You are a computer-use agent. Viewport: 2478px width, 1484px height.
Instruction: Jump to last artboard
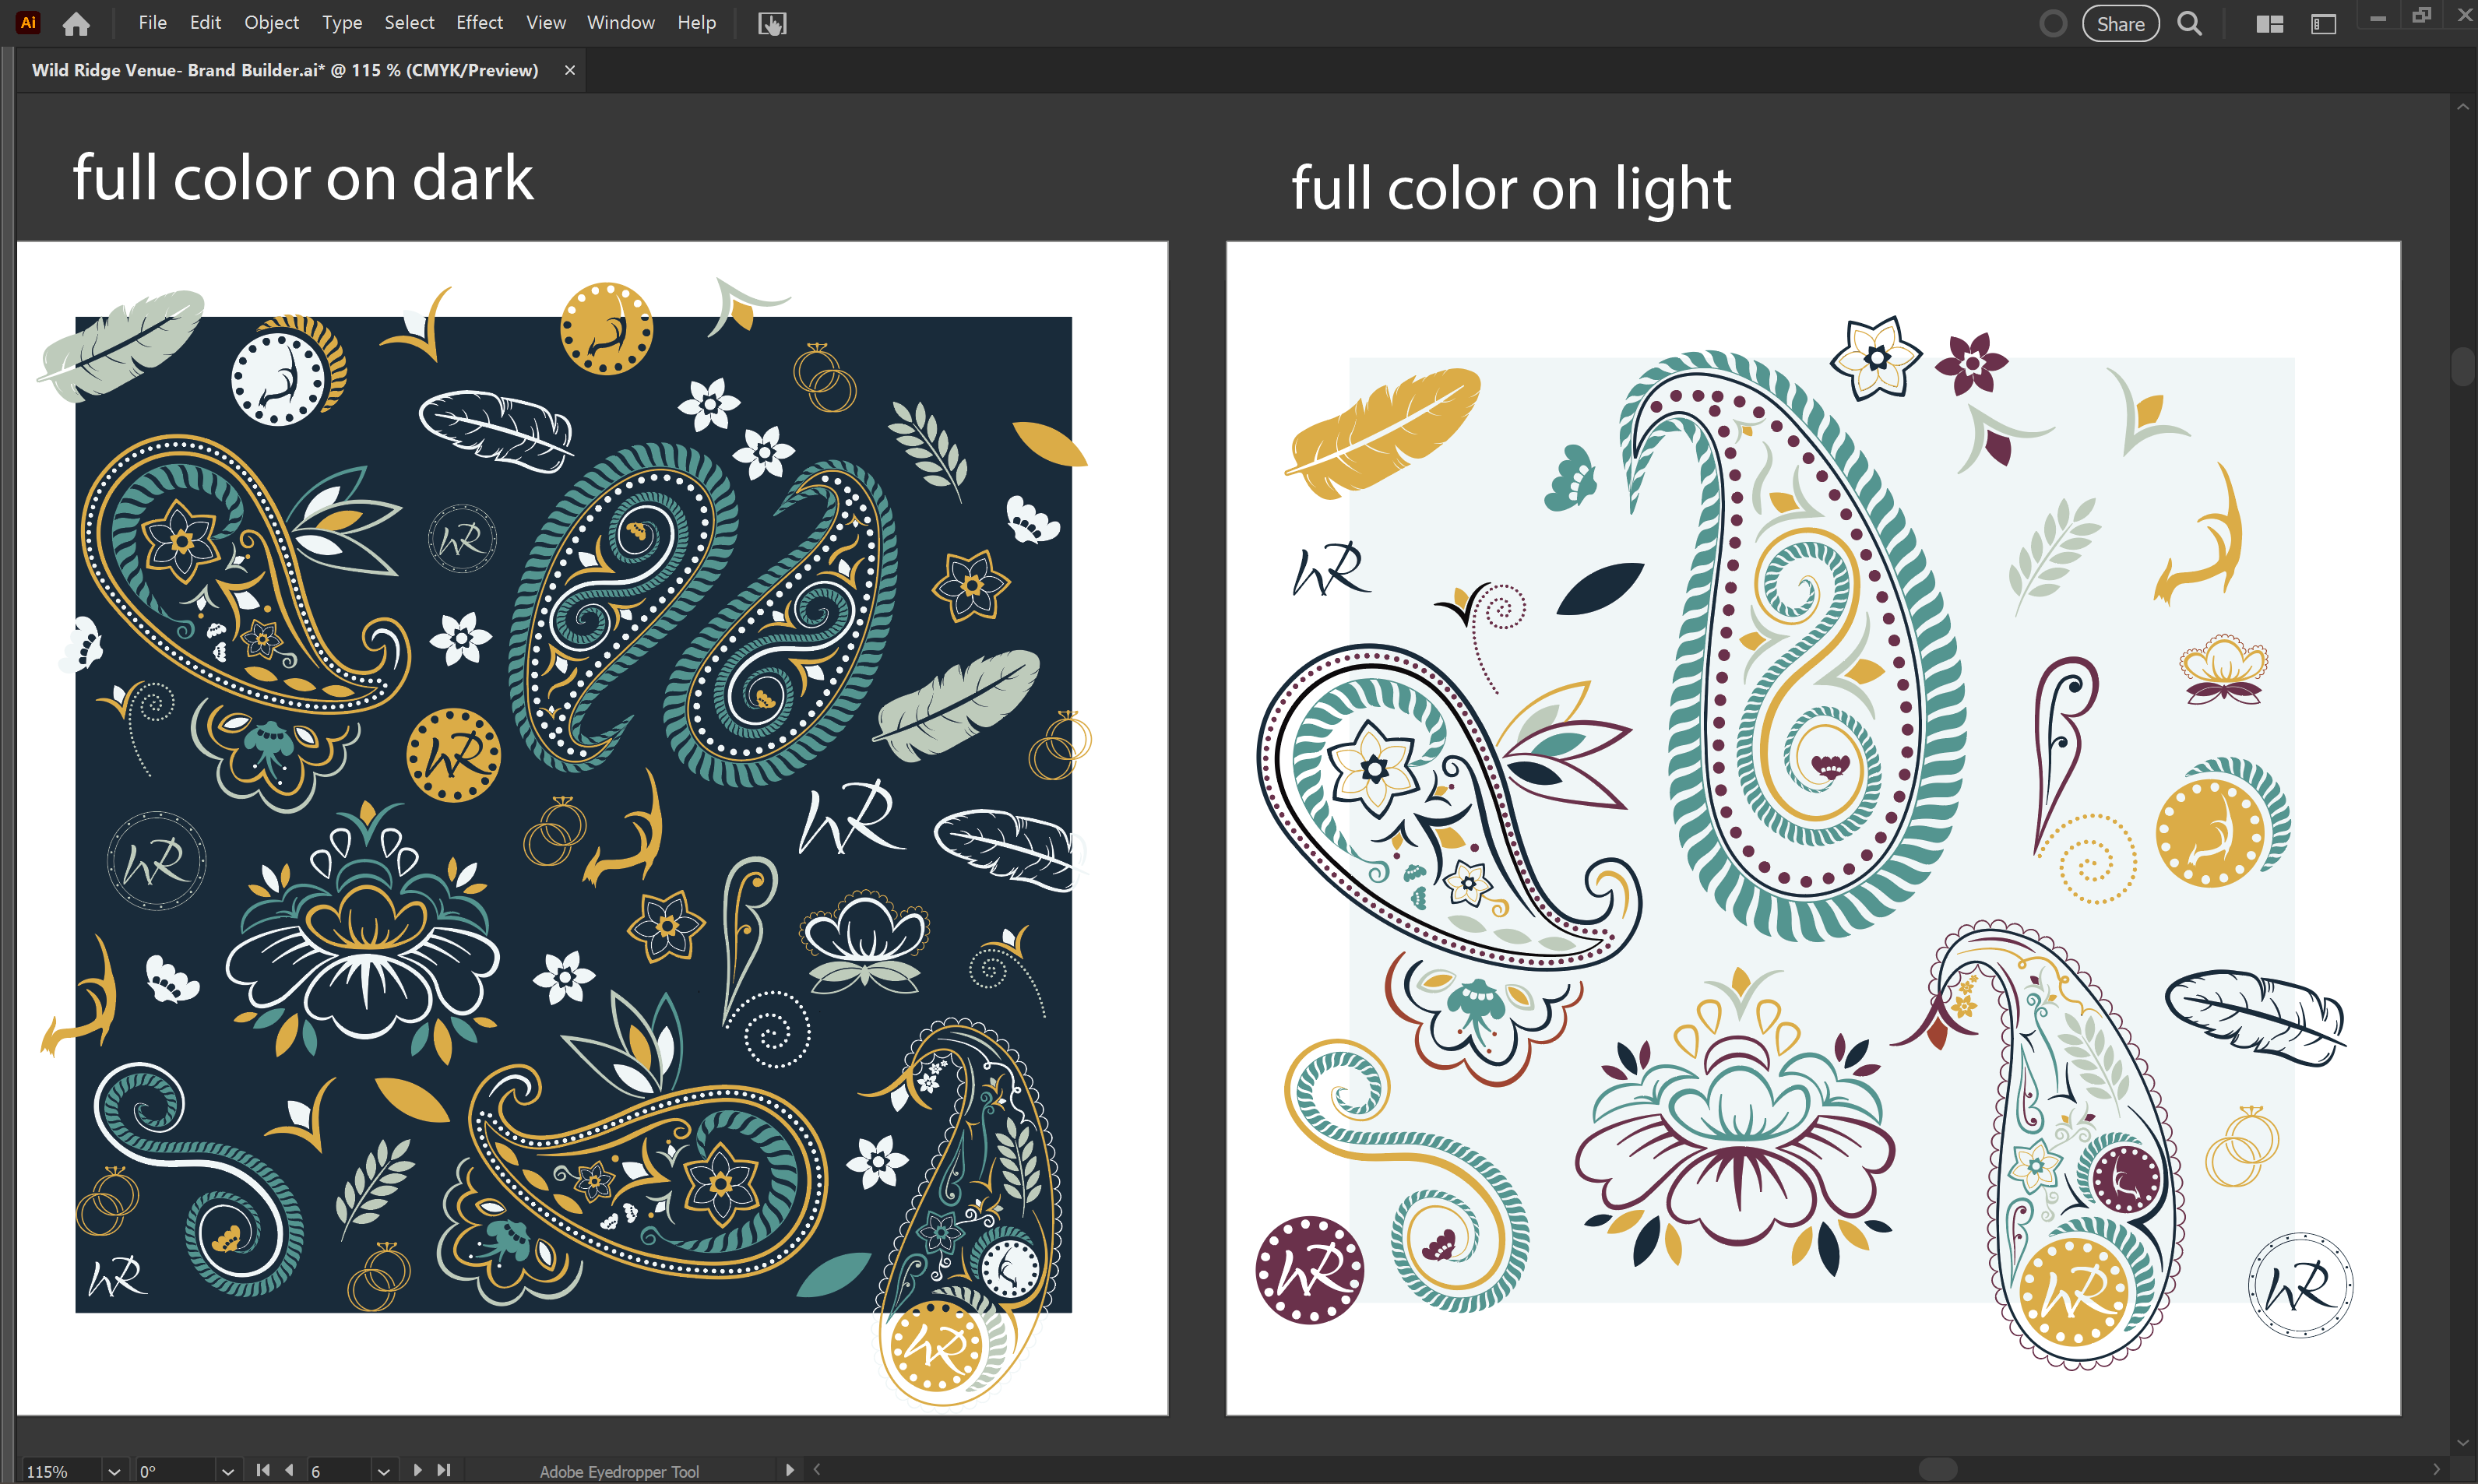coord(444,1470)
